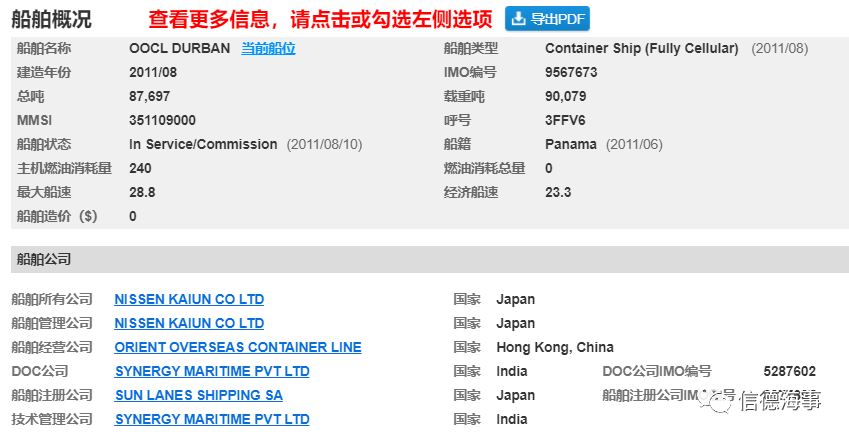Viewport: 849px width, 438px height.
Task: Open the NISSEN KAIUN CO LTD ship manager link
Action: click(189, 323)
